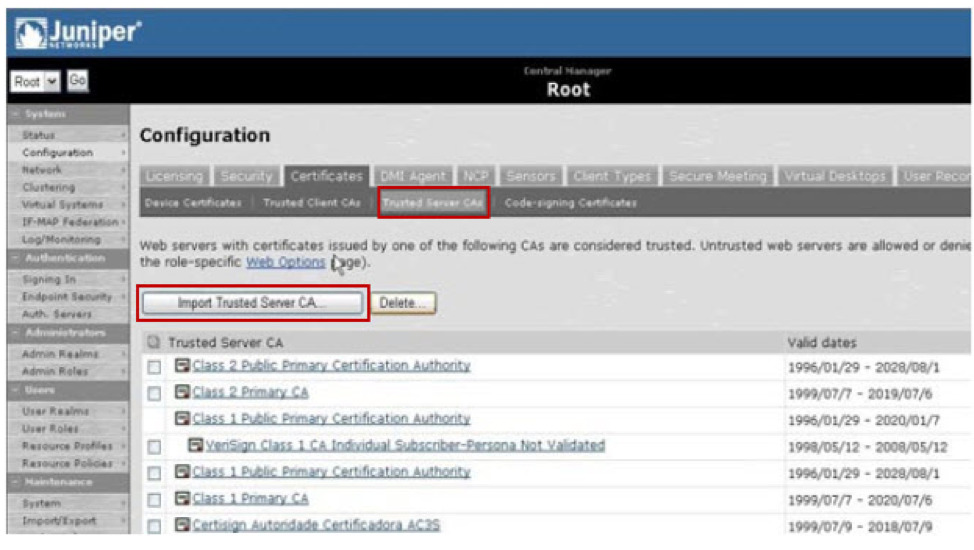The image size is (974, 550).
Task: Open the Virtual Desktops tab
Action: (835, 176)
